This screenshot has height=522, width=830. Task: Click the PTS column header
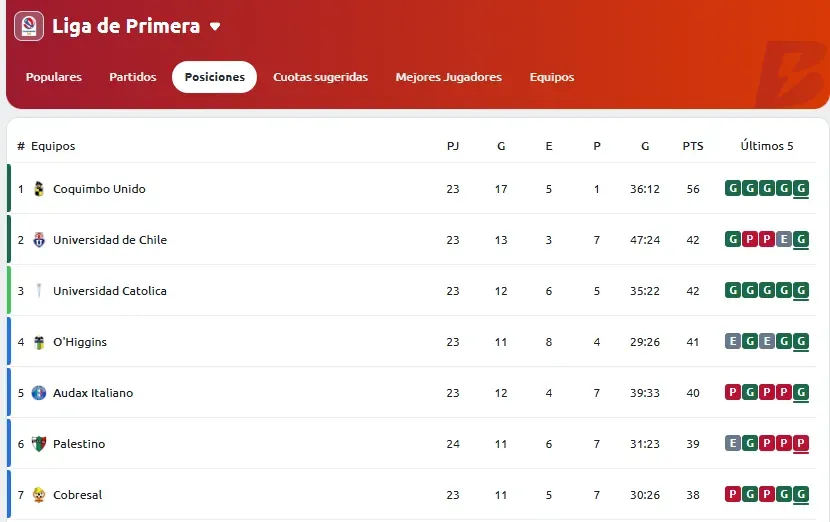[693, 146]
